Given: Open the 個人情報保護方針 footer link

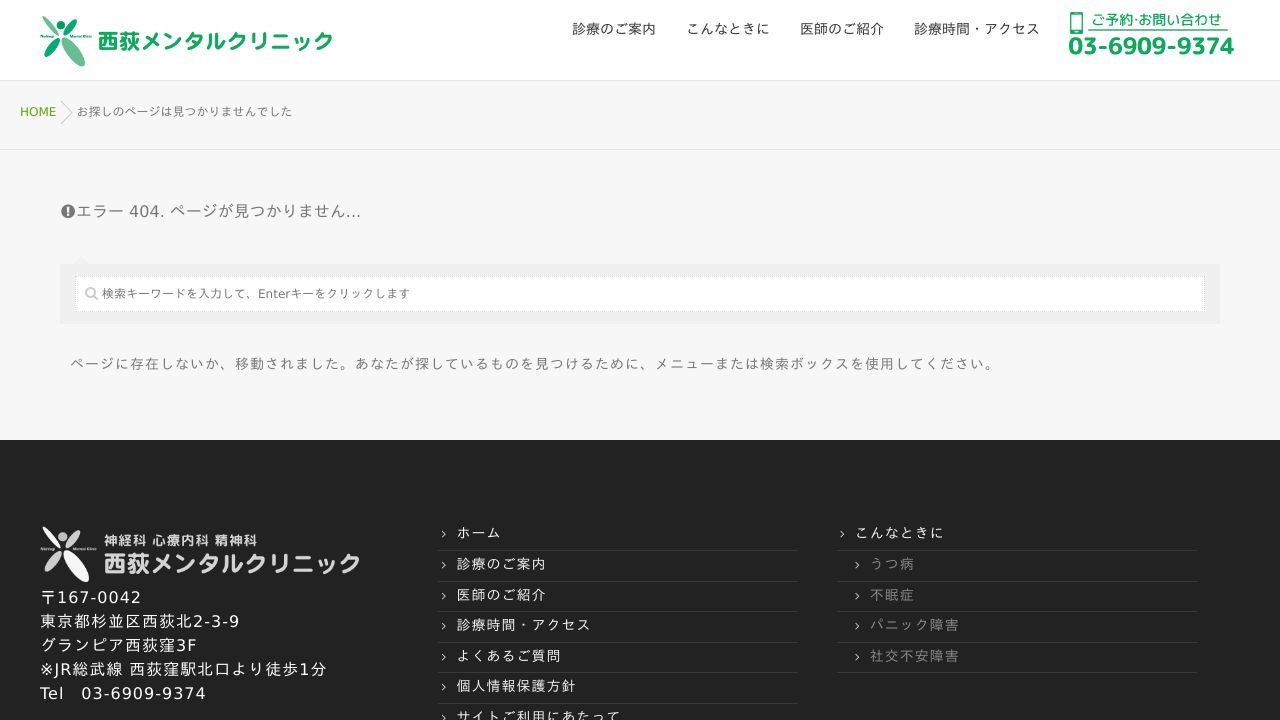Looking at the screenshot, I should pos(515,687).
